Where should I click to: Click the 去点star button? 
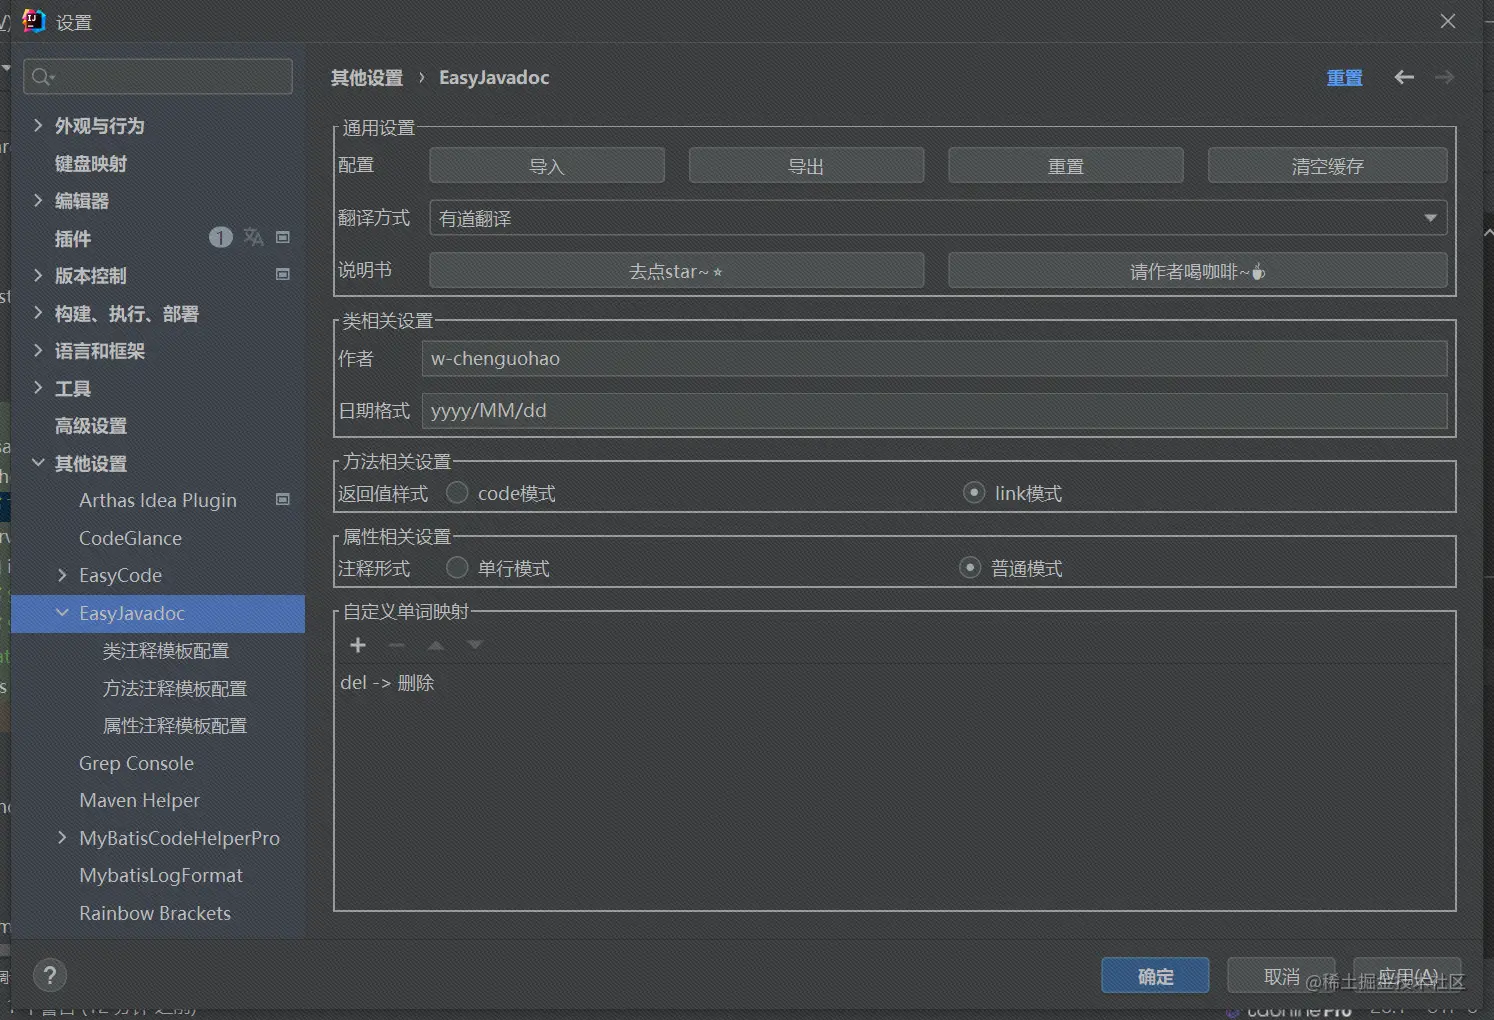(x=676, y=271)
